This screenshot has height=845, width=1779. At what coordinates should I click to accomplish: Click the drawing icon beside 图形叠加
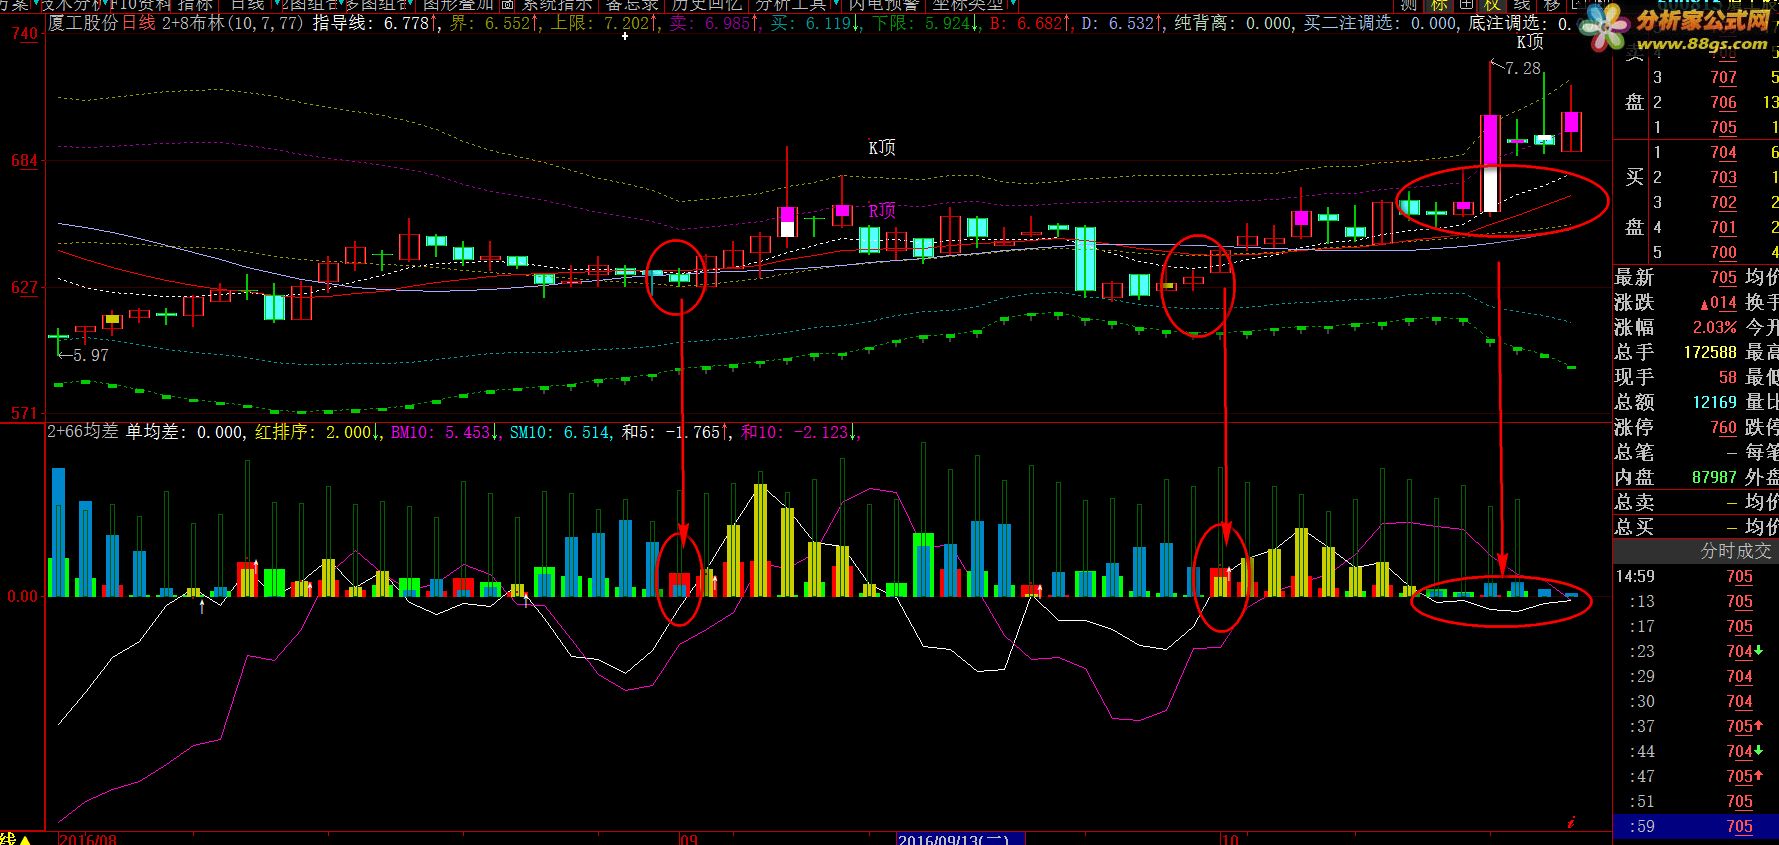(507, 5)
